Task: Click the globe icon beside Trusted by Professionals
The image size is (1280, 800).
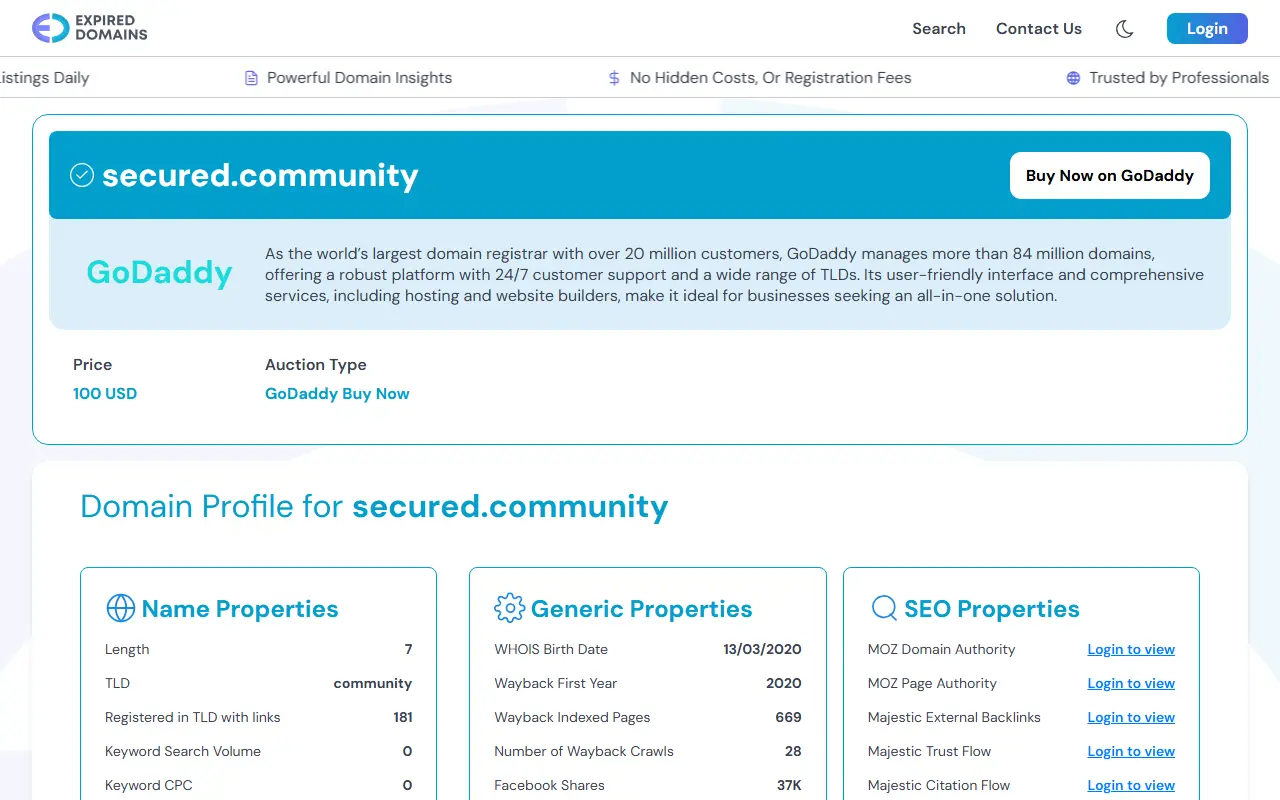Action: click(x=1073, y=78)
